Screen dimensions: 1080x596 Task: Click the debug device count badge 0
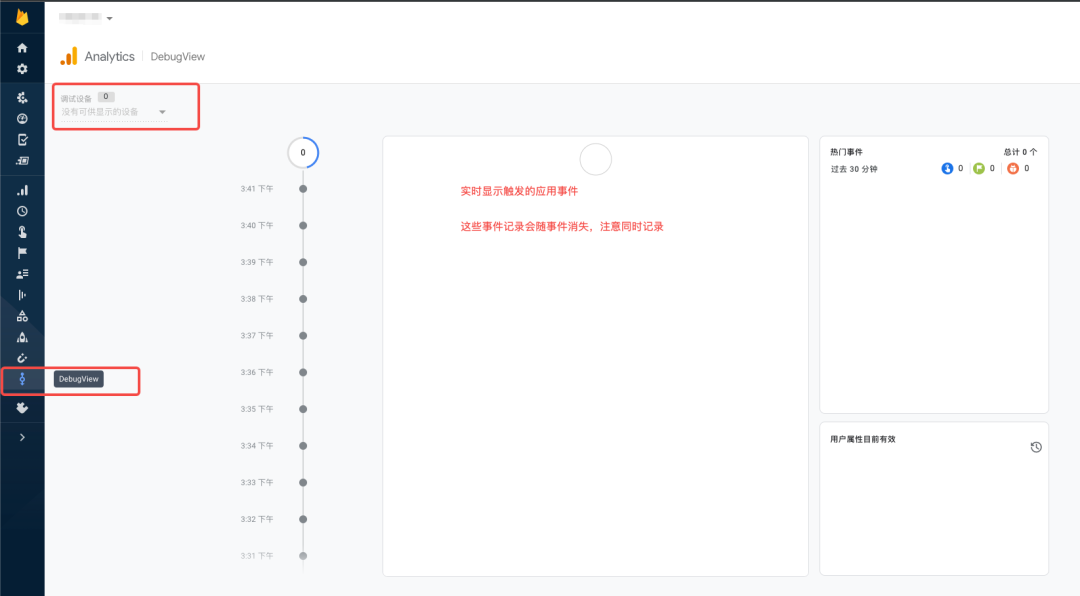pyautogui.click(x=106, y=96)
